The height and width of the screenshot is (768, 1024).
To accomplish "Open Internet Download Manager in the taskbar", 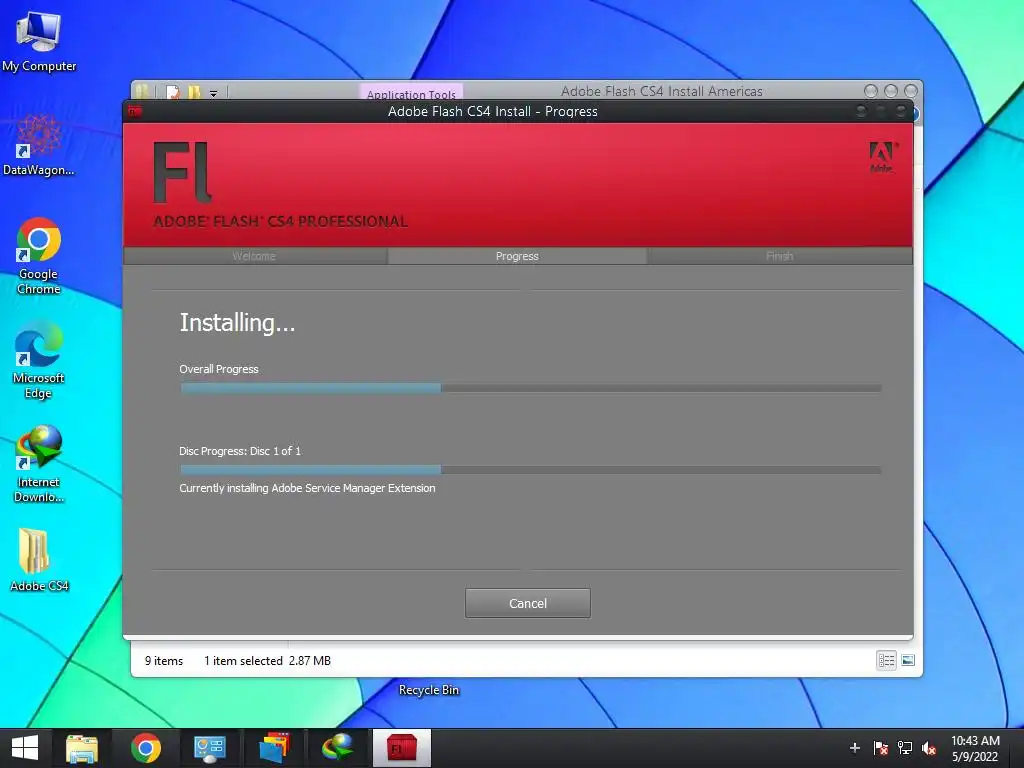I will pos(338,748).
